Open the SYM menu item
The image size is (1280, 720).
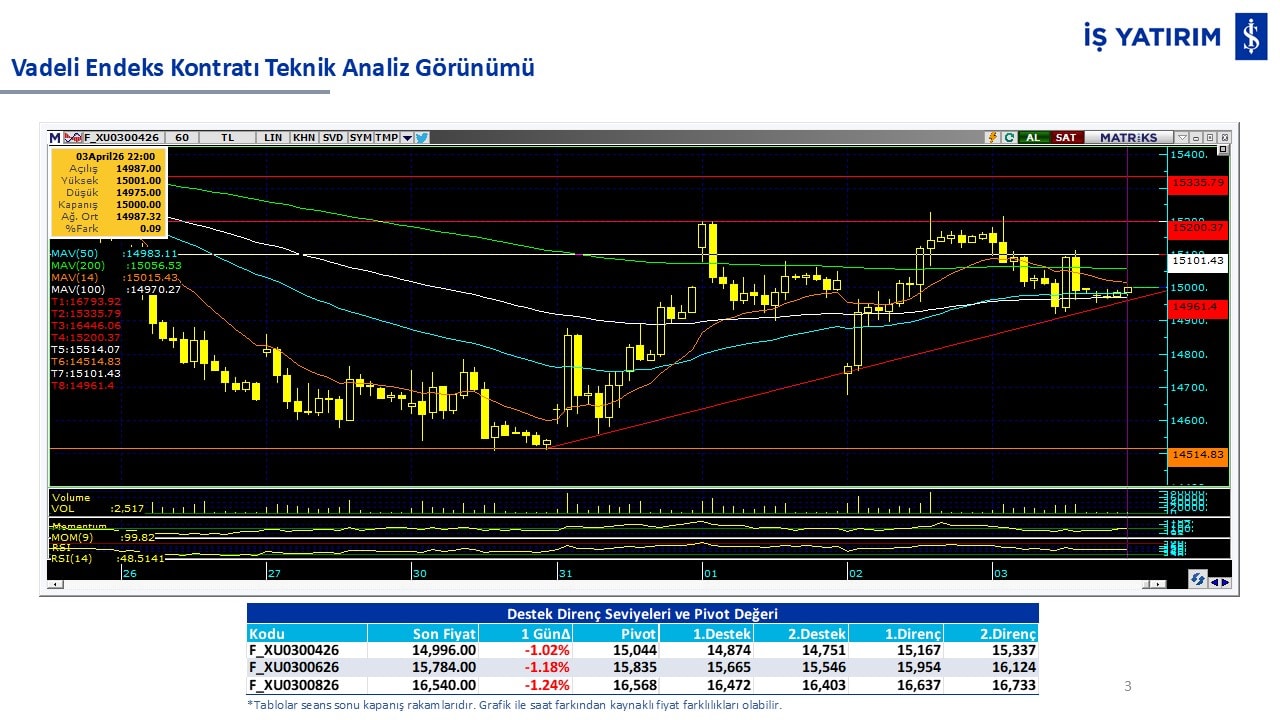(361, 138)
